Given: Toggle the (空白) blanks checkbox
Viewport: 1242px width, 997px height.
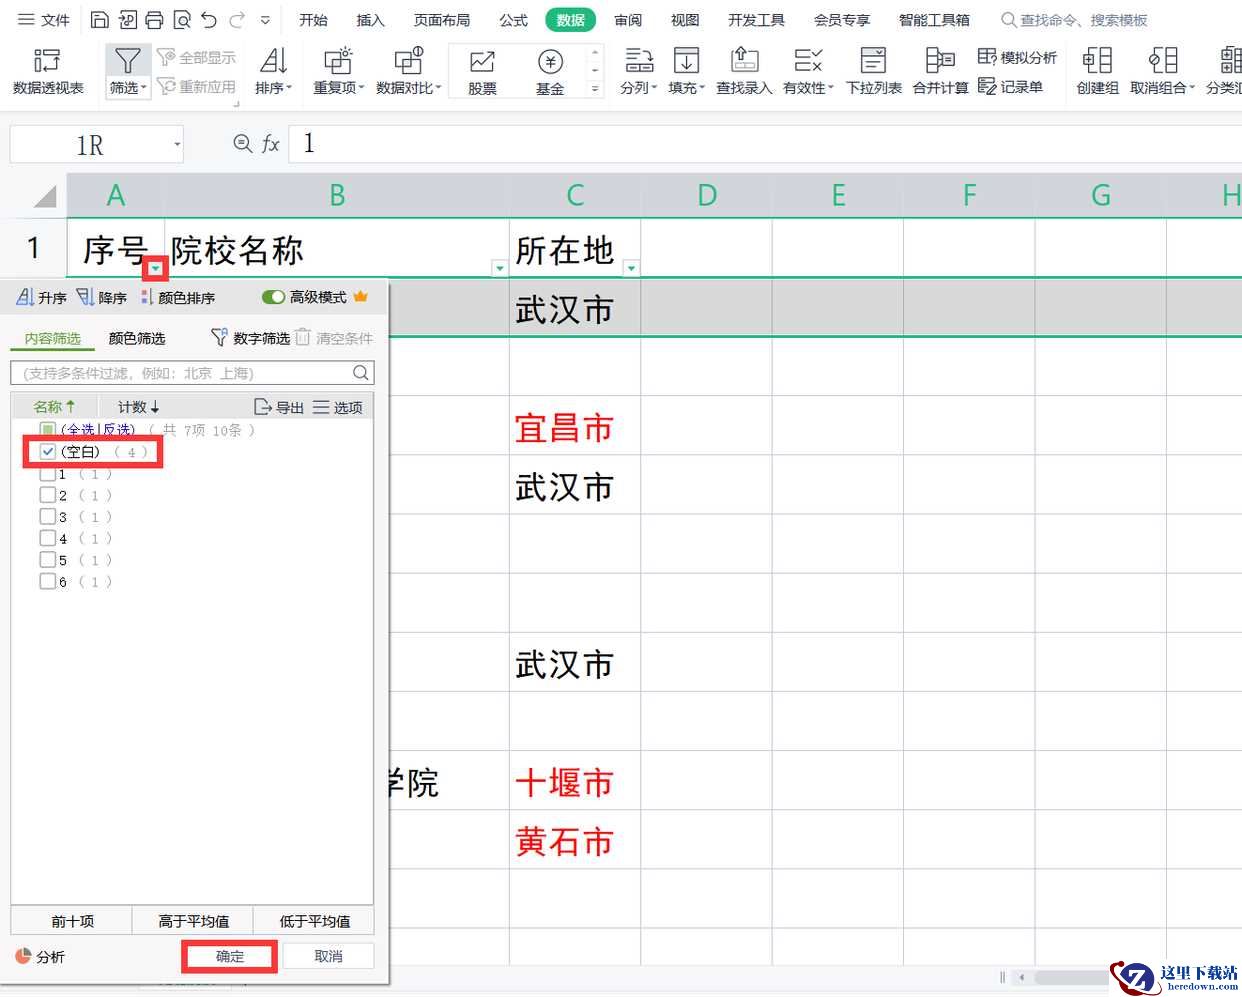Looking at the screenshot, I should tap(47, 452).
